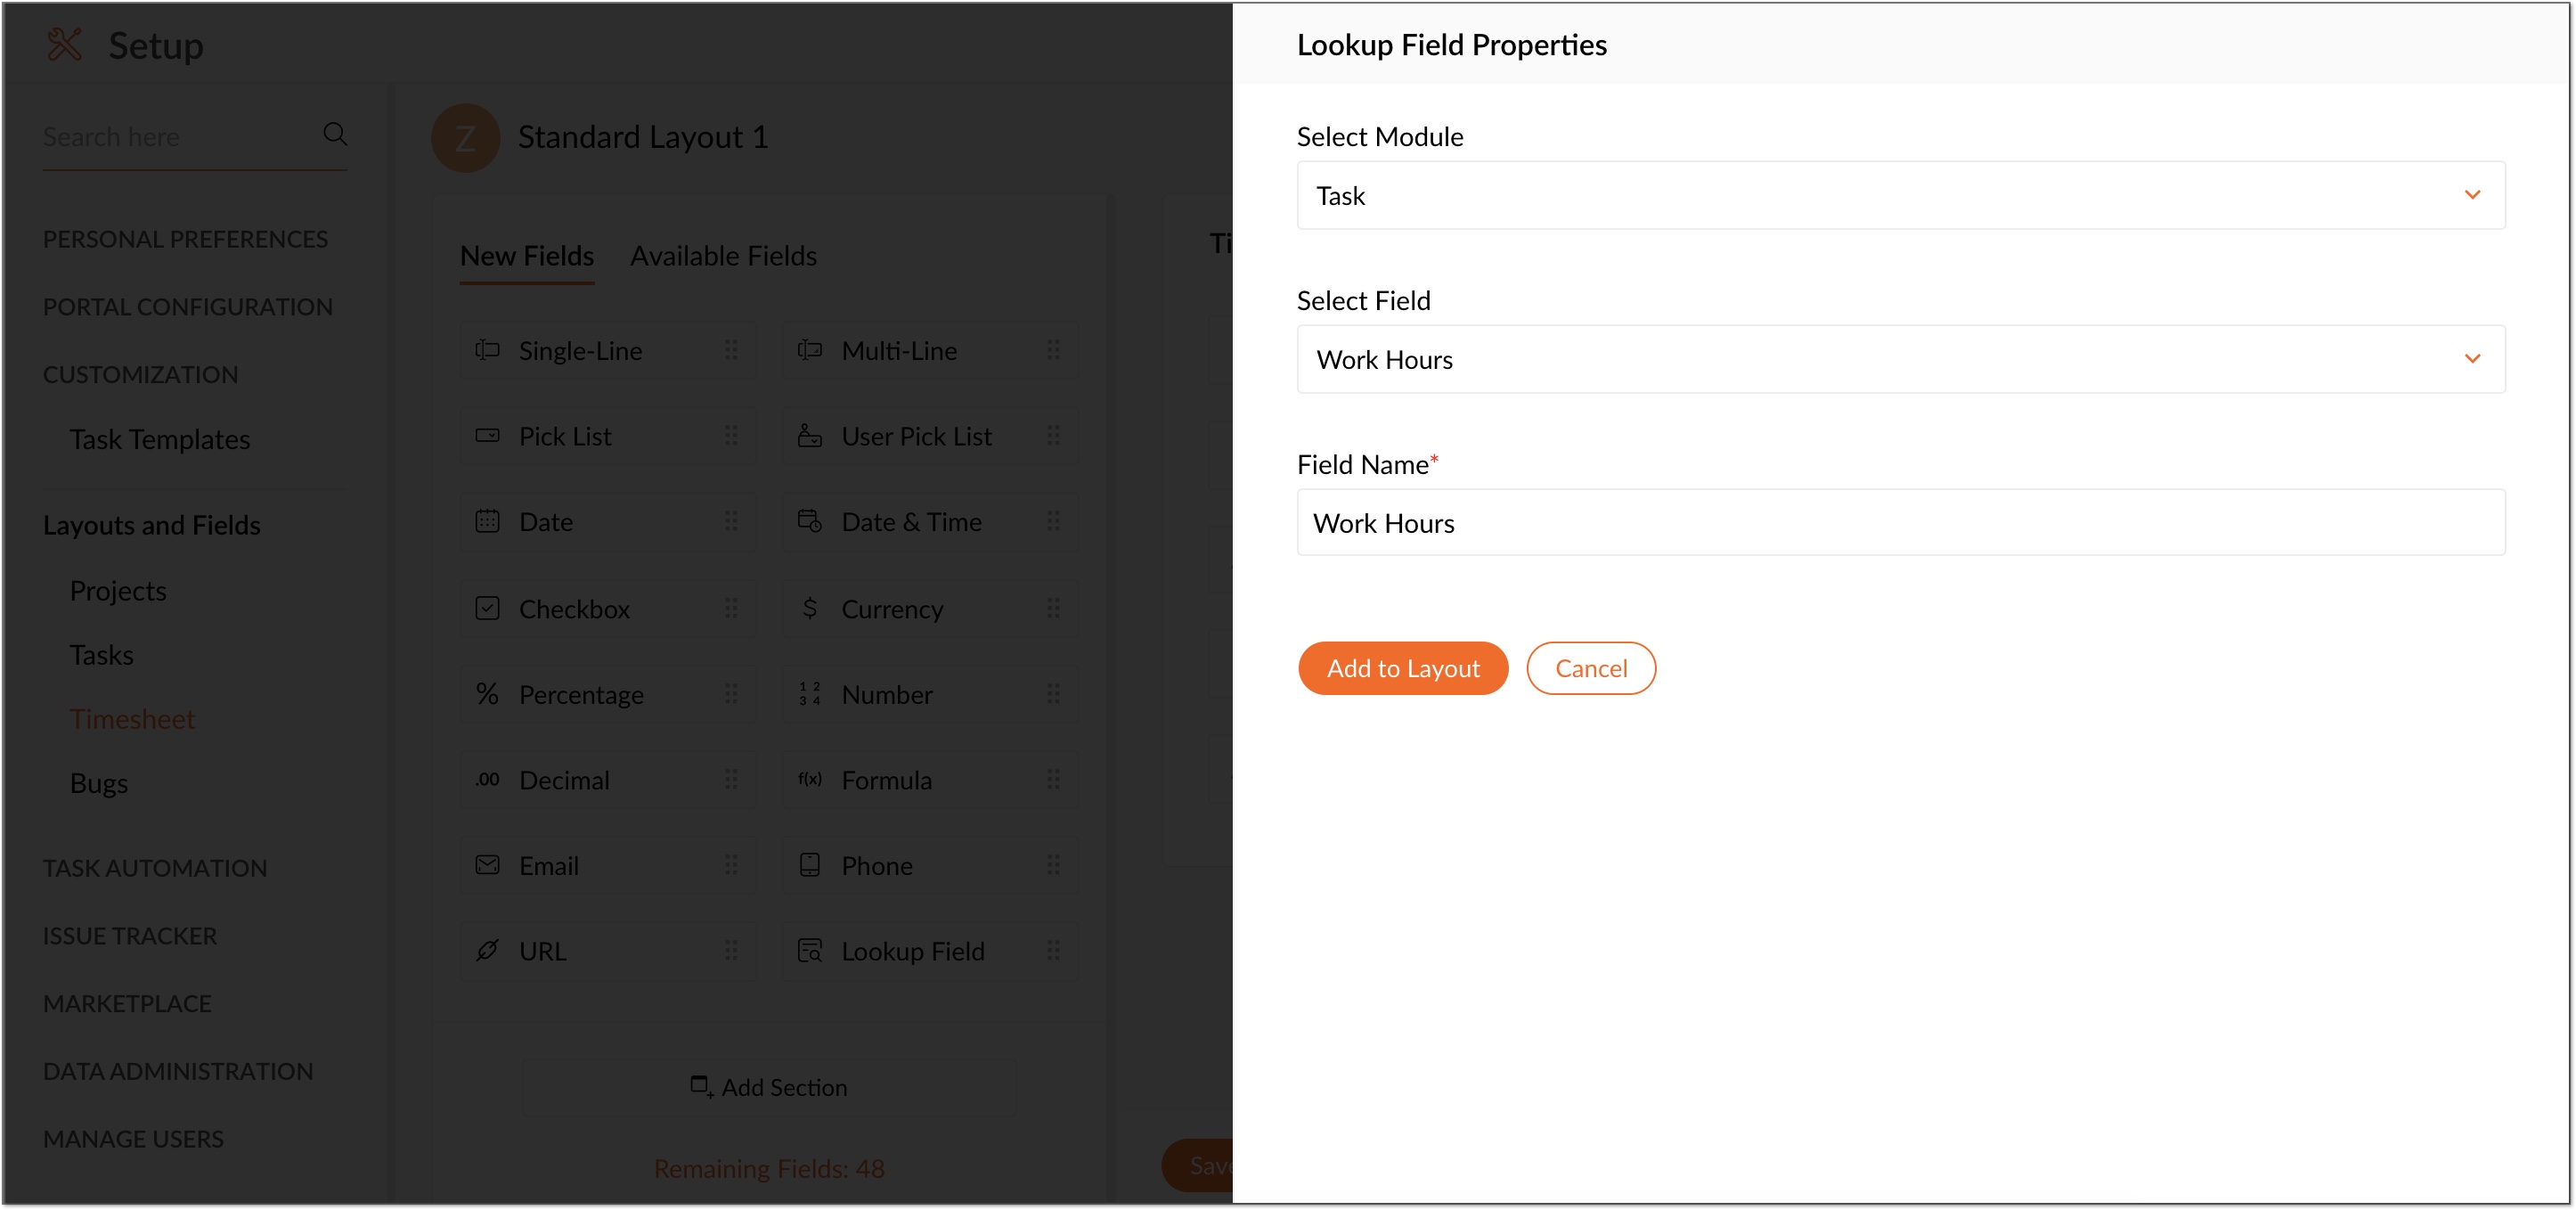Click the Field Name text input
The image size is (2576, 1210).
pyautogui.click(x=1900, y=523)
